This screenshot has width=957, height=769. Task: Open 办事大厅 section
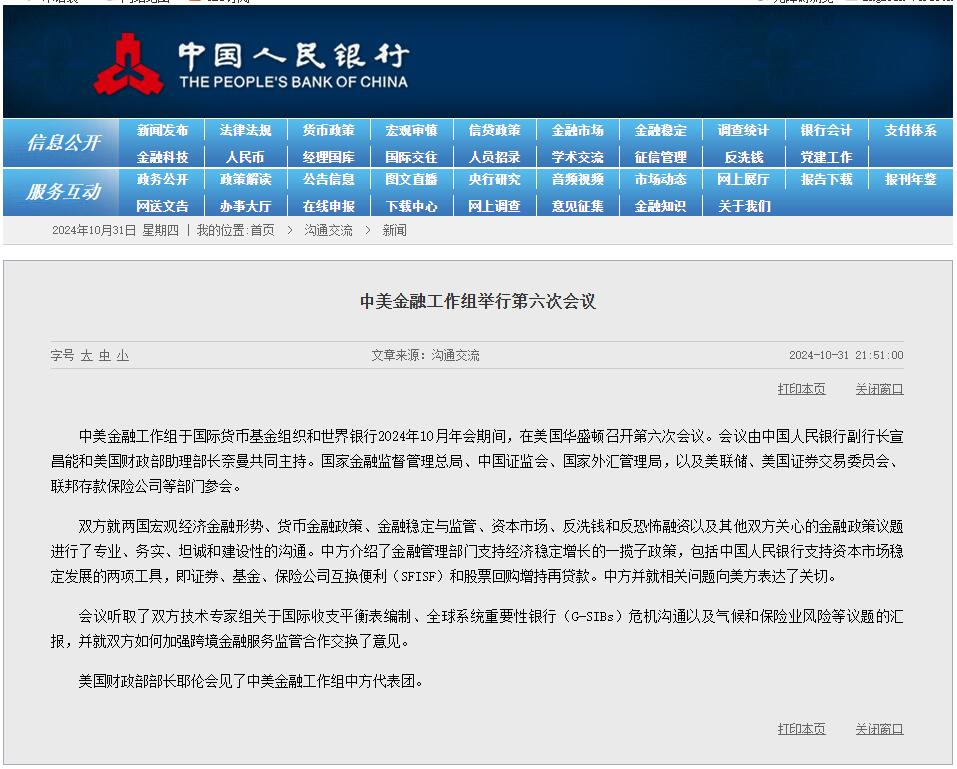[245, 206]
